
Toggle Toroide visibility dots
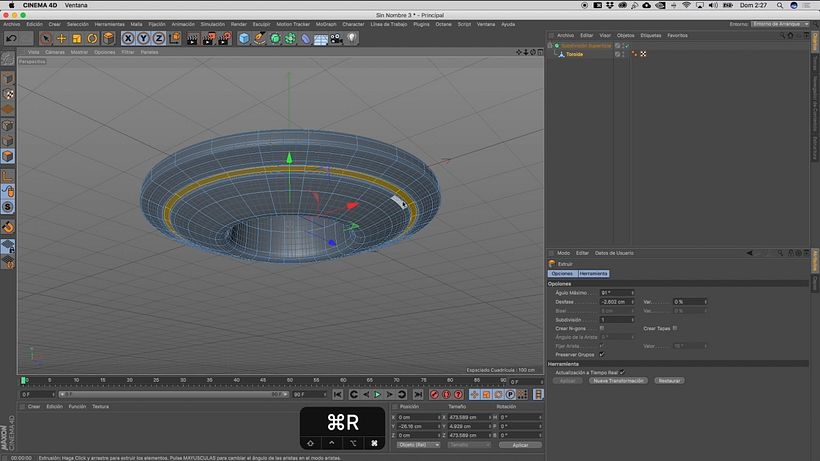[x=623, y=54]
